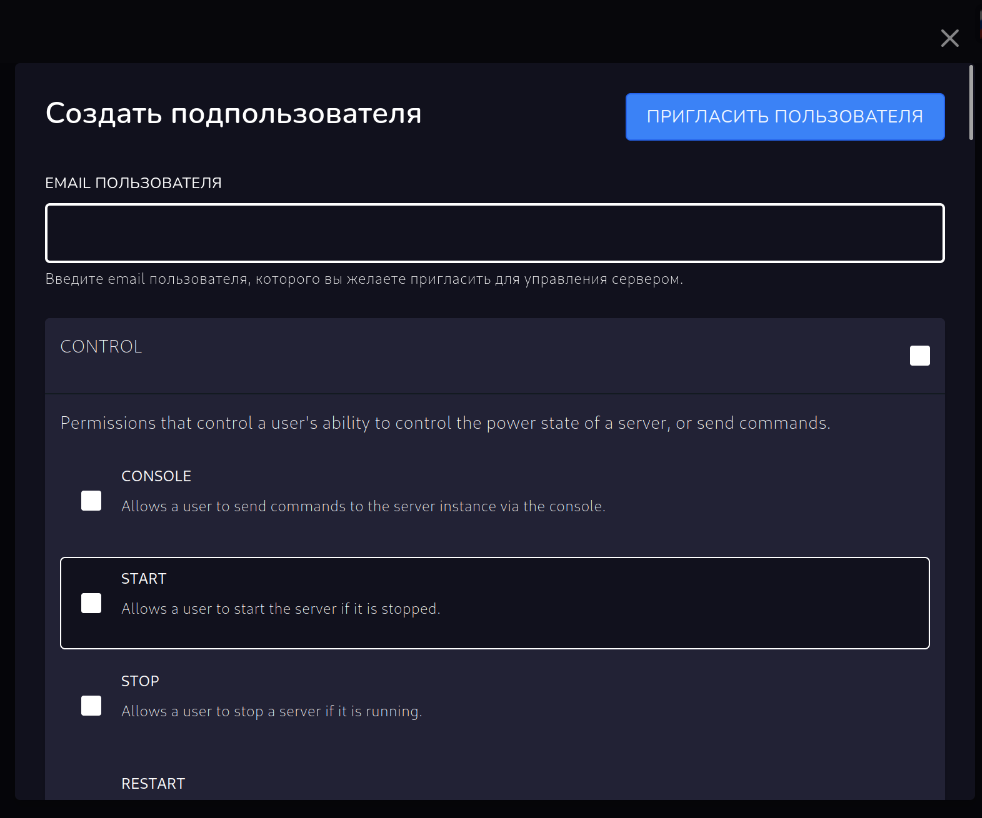The height and width of the screenshot is (818, 982).
Task: Select the START permission title
Action: (144, 579)
